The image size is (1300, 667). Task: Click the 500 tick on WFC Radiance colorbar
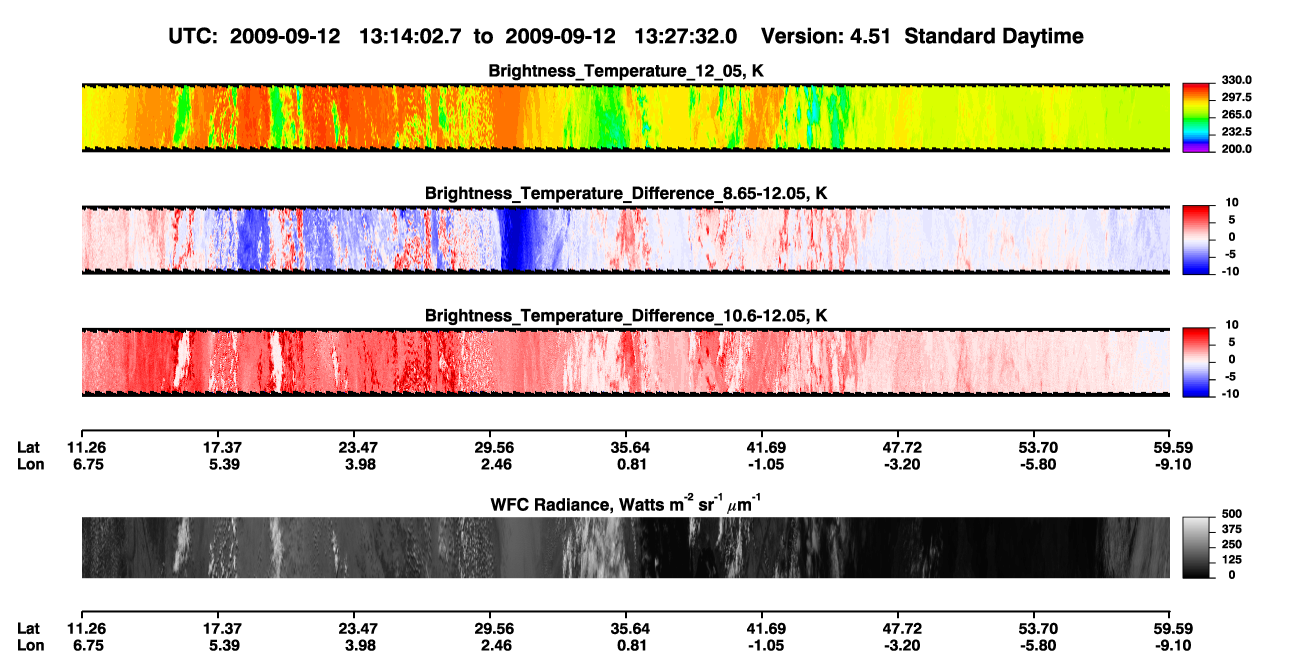[1233, 515]
